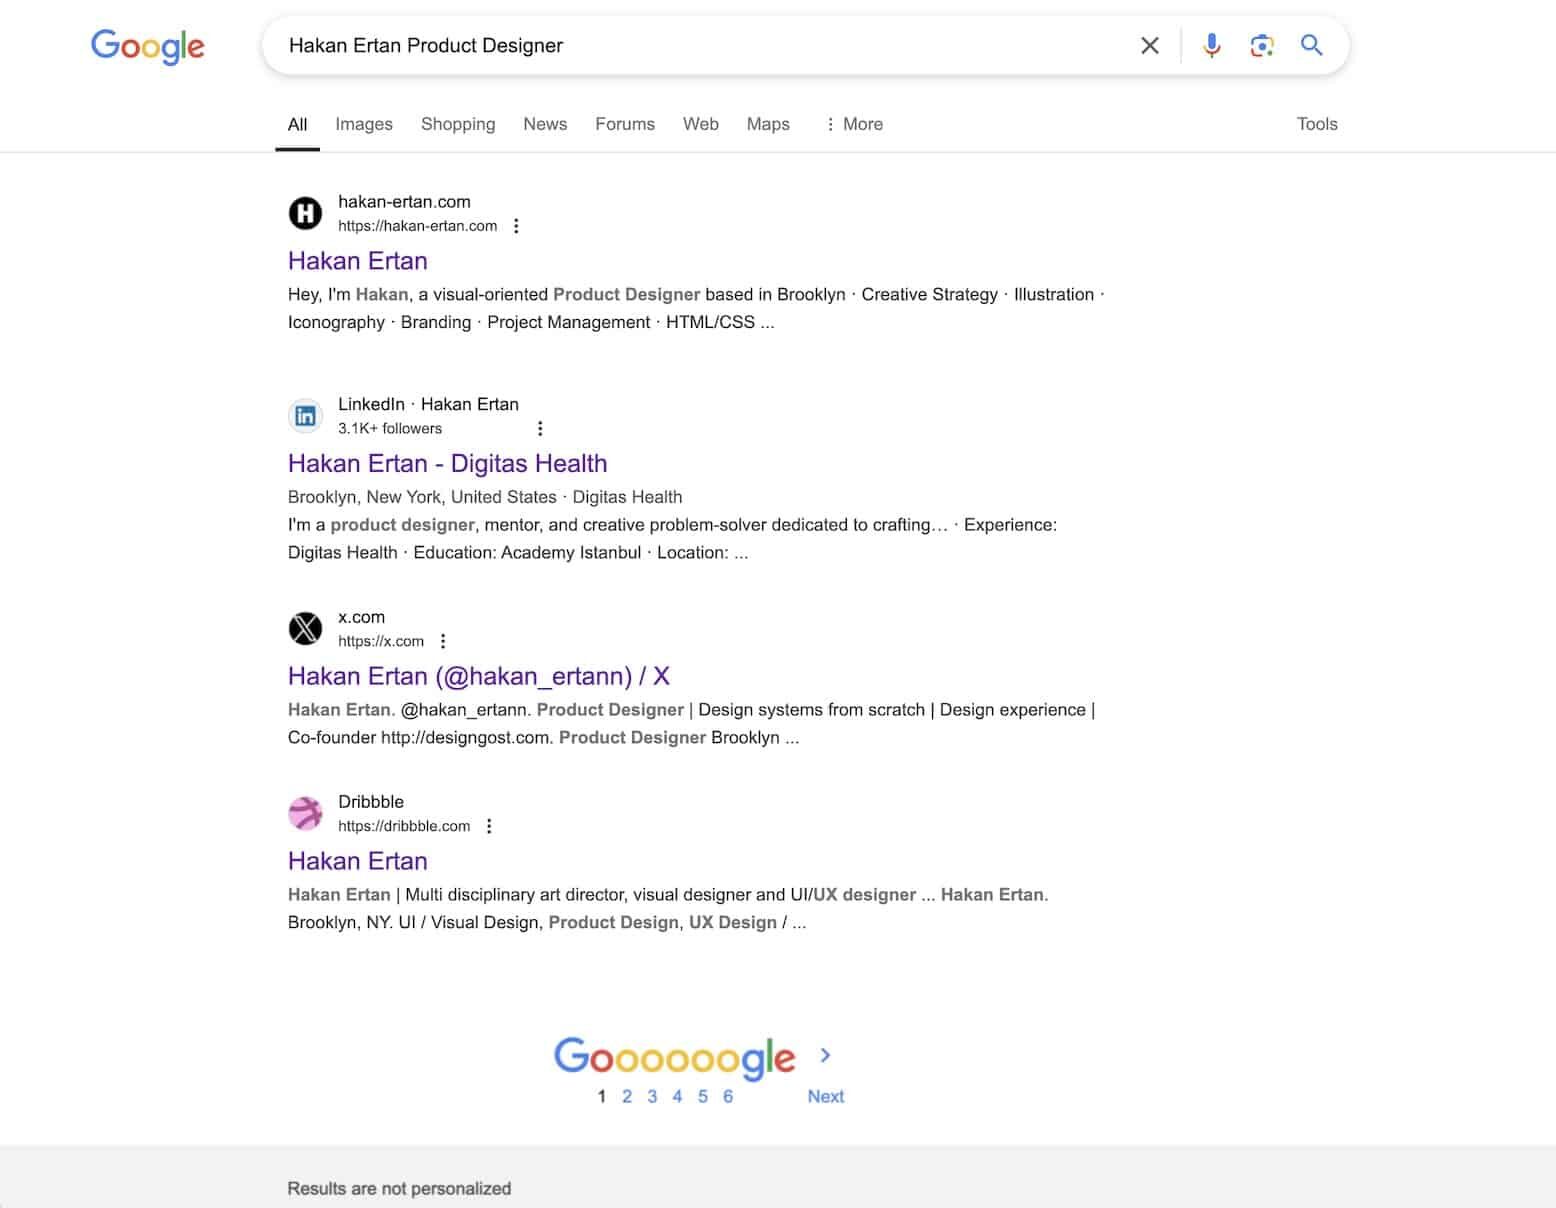1556x1208 pixels.
Task: Go to Google homepage via logo
Action: coord(147,46)
